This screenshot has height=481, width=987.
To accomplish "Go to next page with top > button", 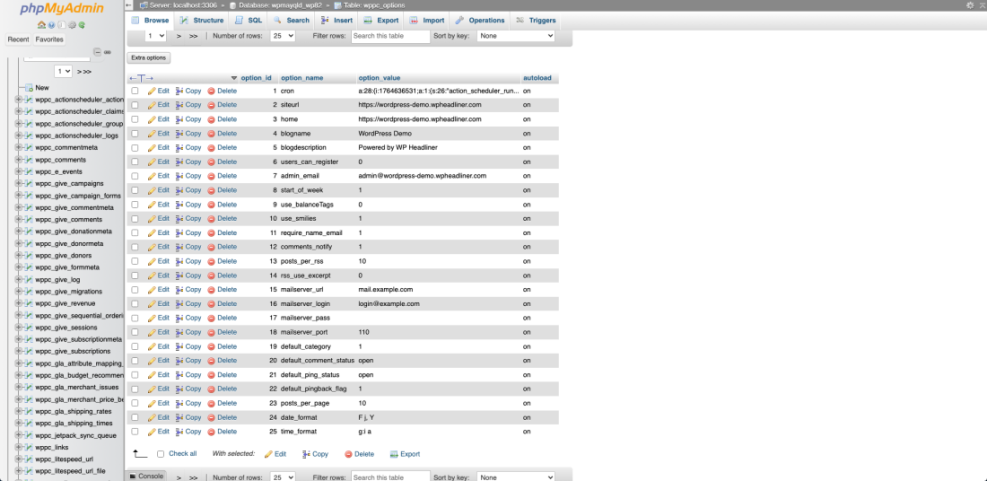I will click(x=179, y=36).
